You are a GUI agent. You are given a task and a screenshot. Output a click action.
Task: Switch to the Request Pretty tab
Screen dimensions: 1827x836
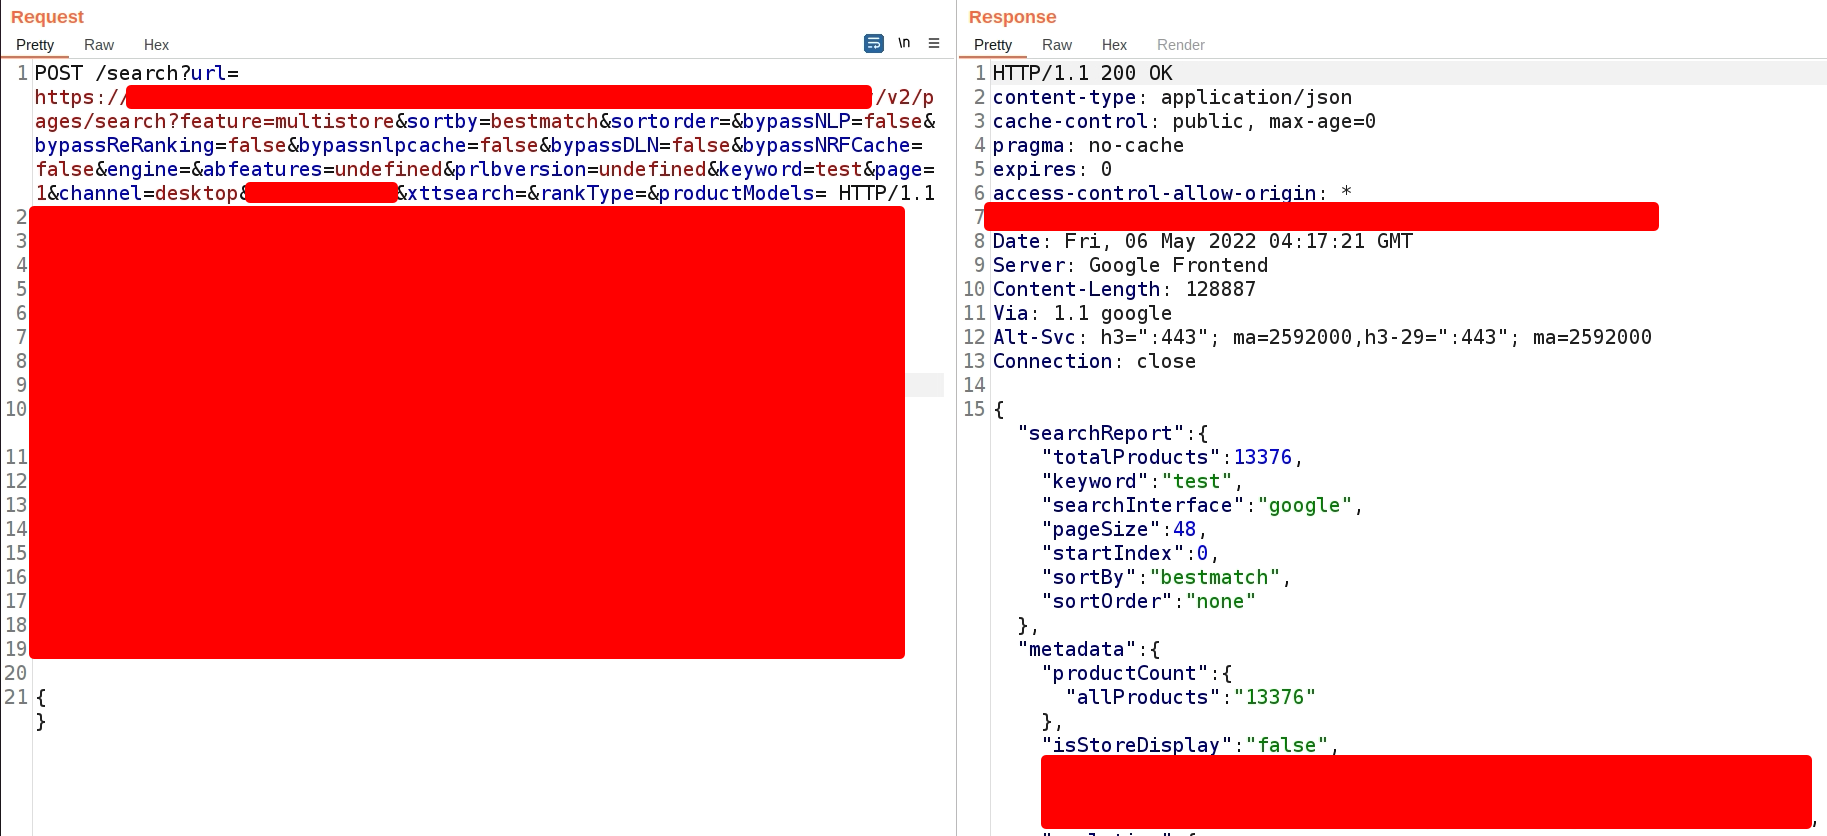point(35,45)
